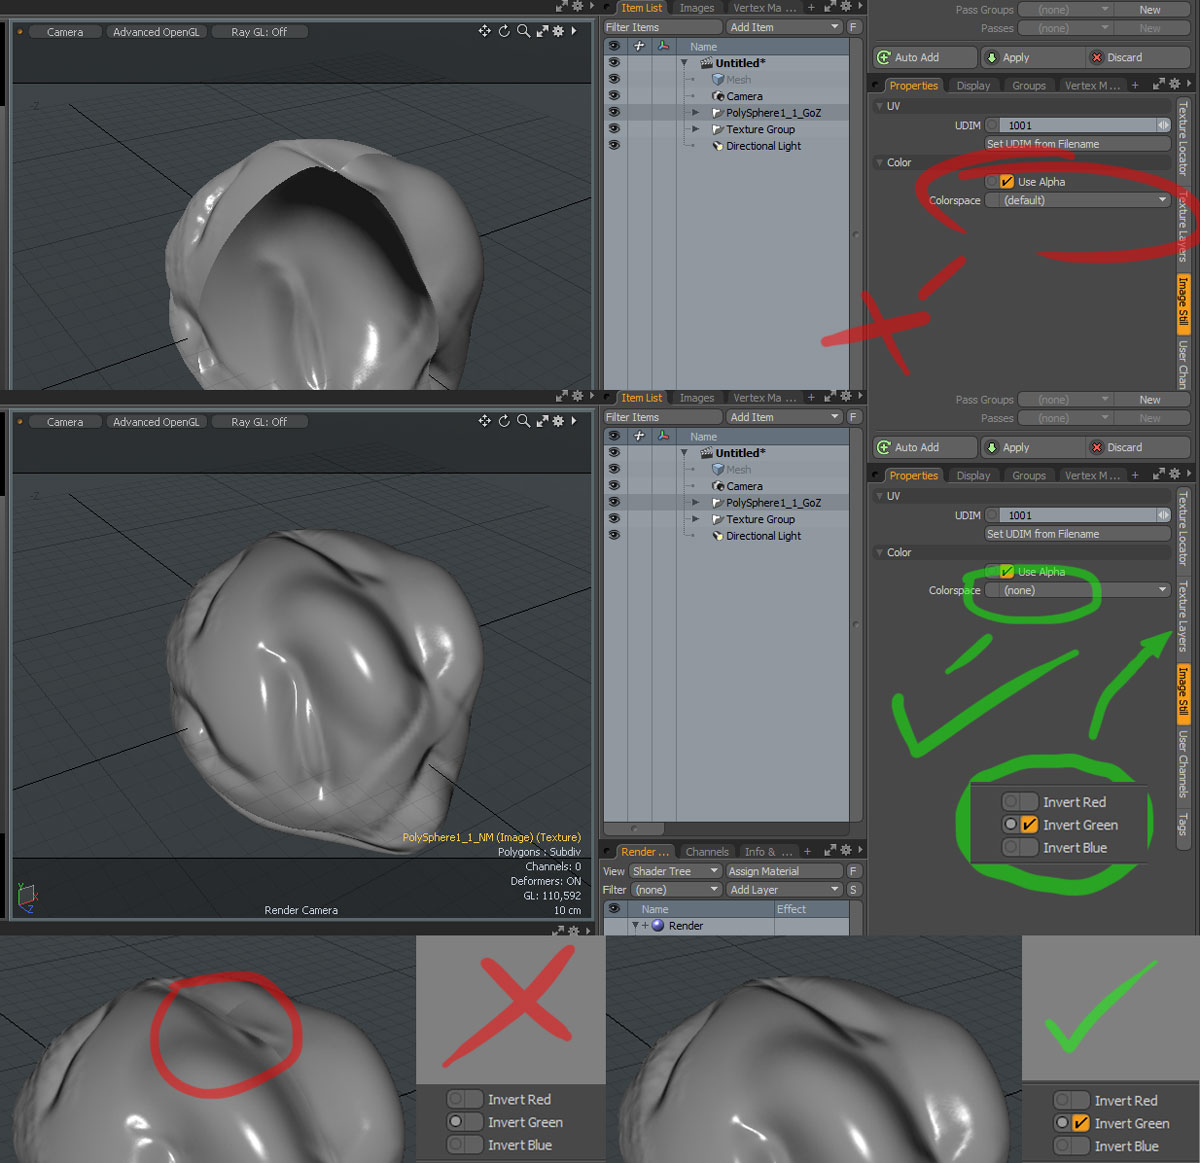Open the Shader Tree view dropdown
Image resolution: width=1200 pixels, height=1163 pixels.
(676, 871)
